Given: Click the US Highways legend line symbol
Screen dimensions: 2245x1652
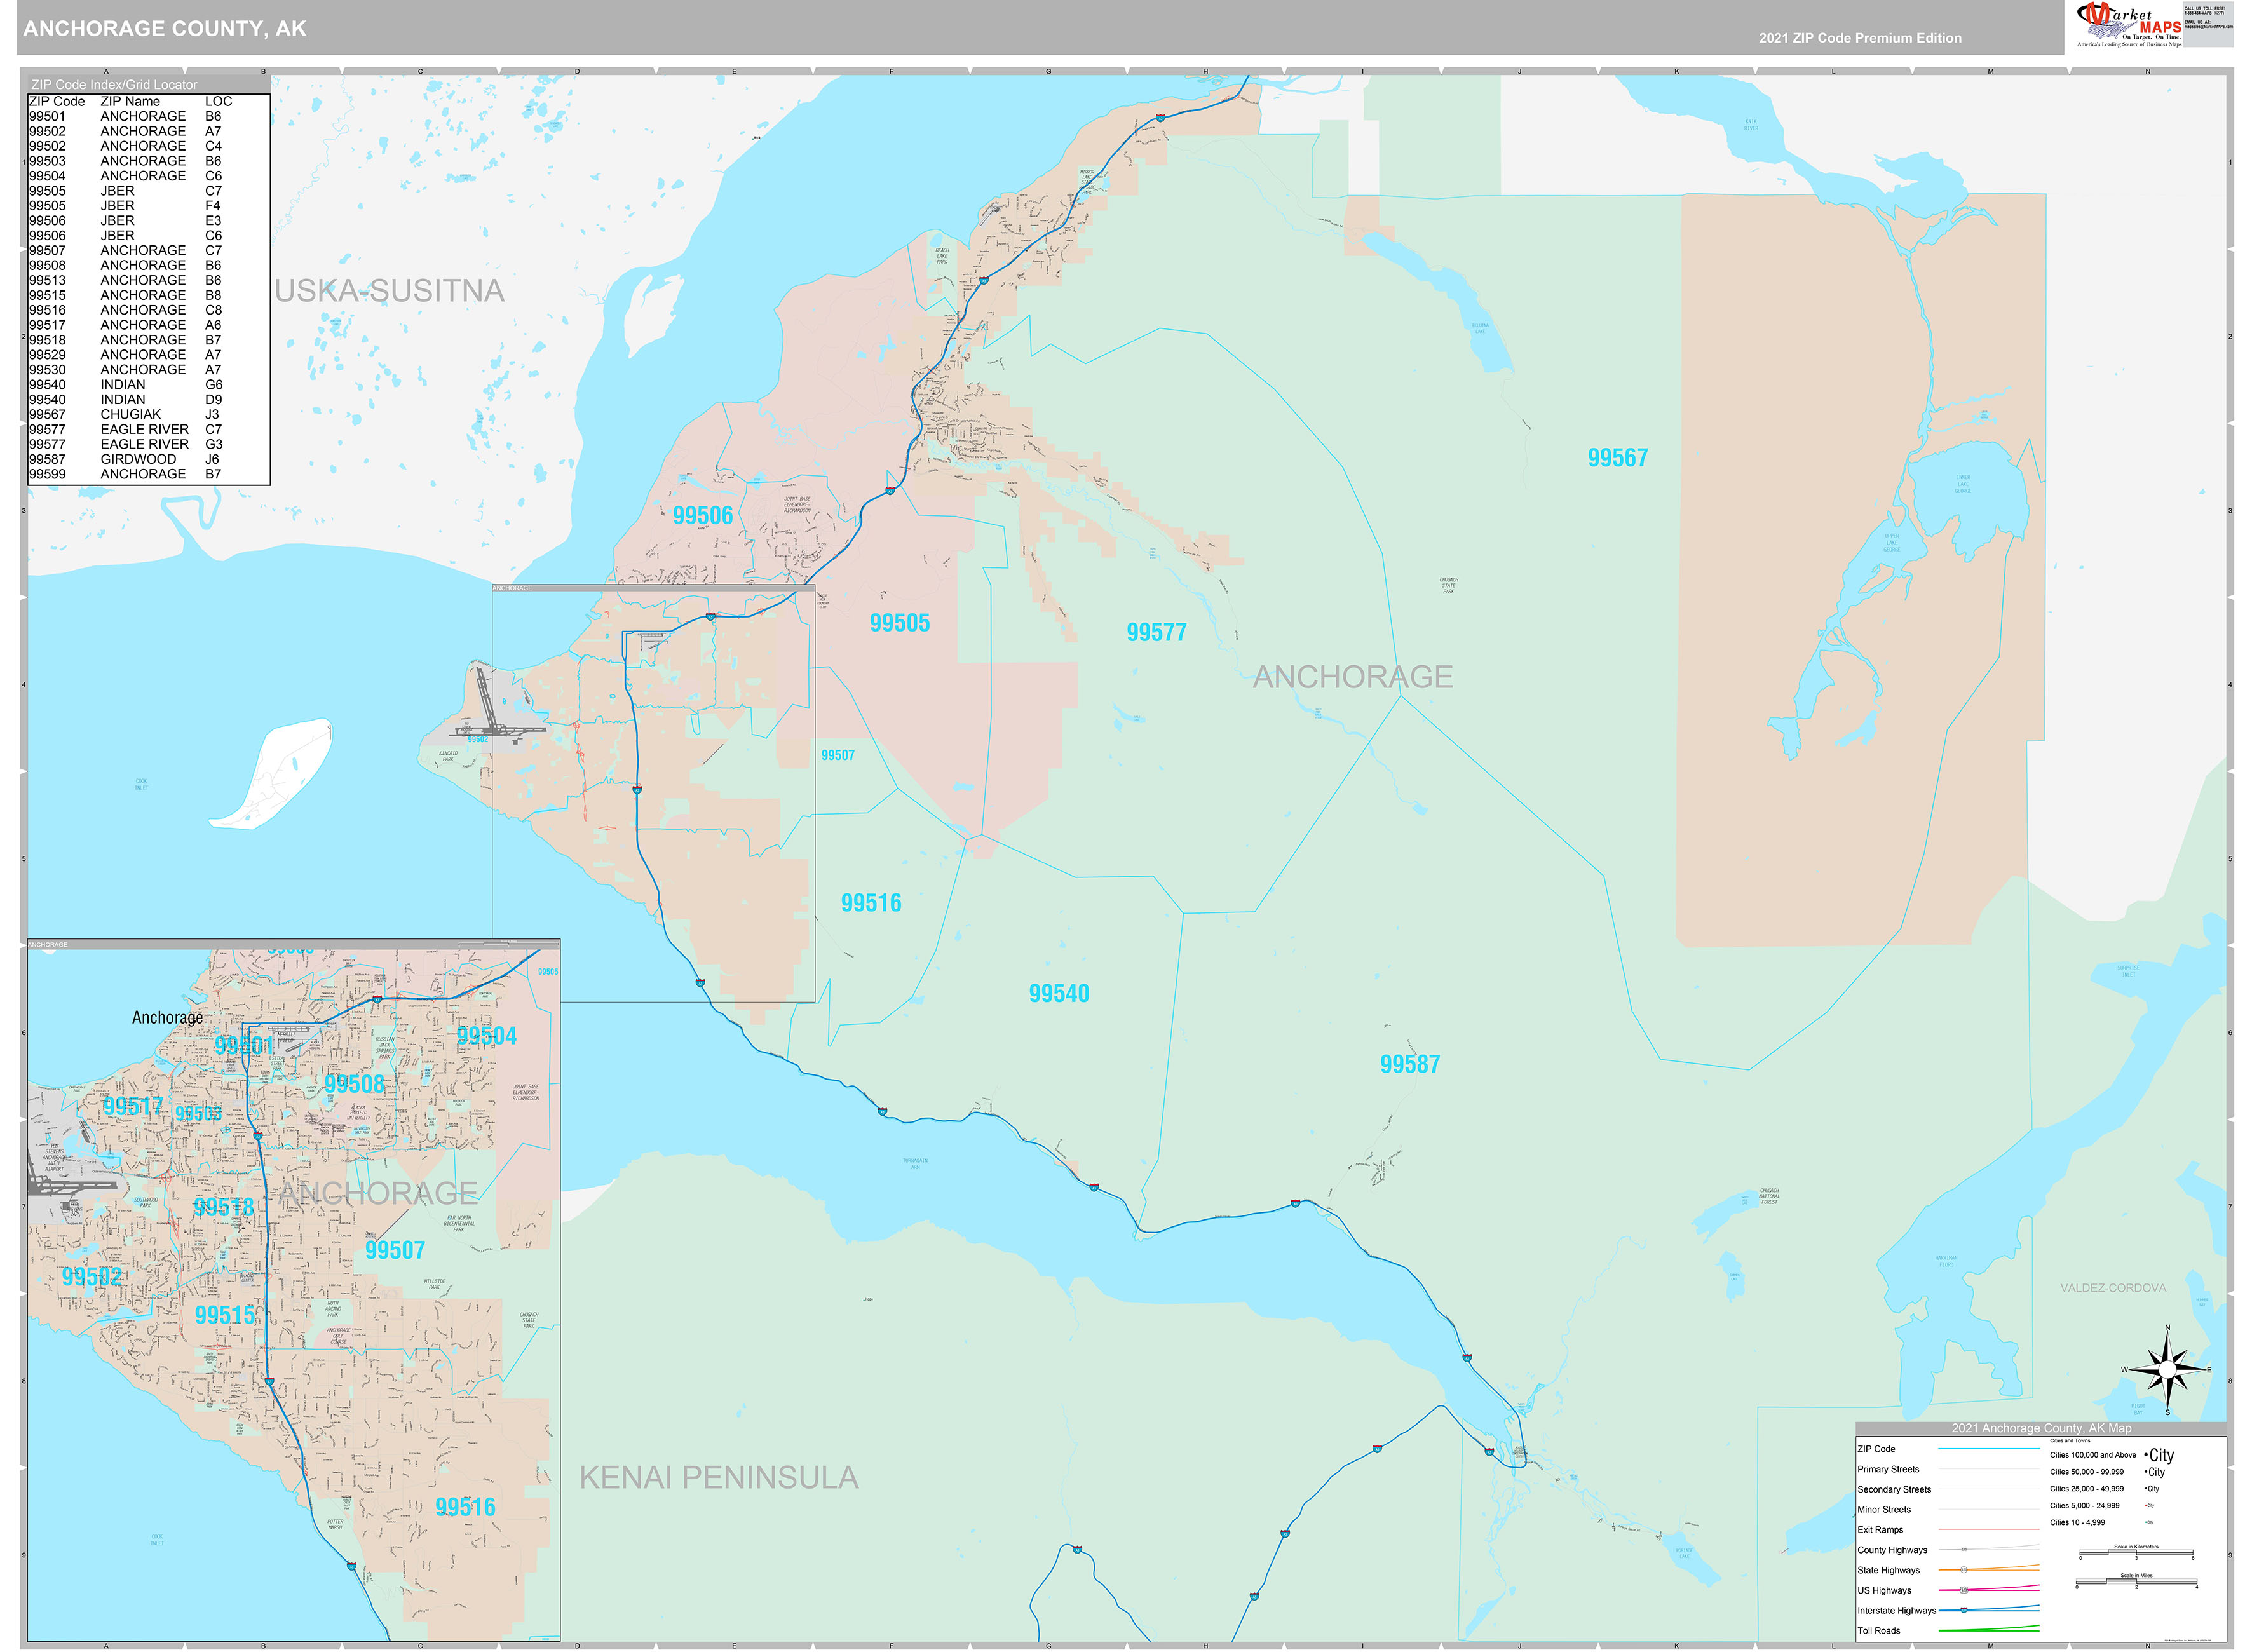Looking at the screenshot, I should (1990, 1590).
